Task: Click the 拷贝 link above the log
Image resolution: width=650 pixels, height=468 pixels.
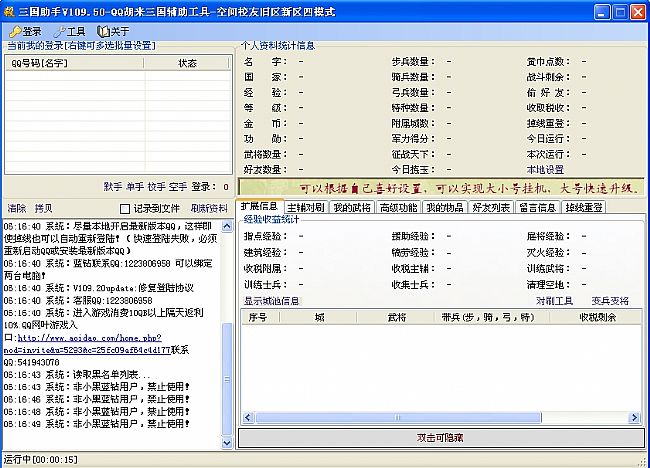Action: tap(44, 209)
